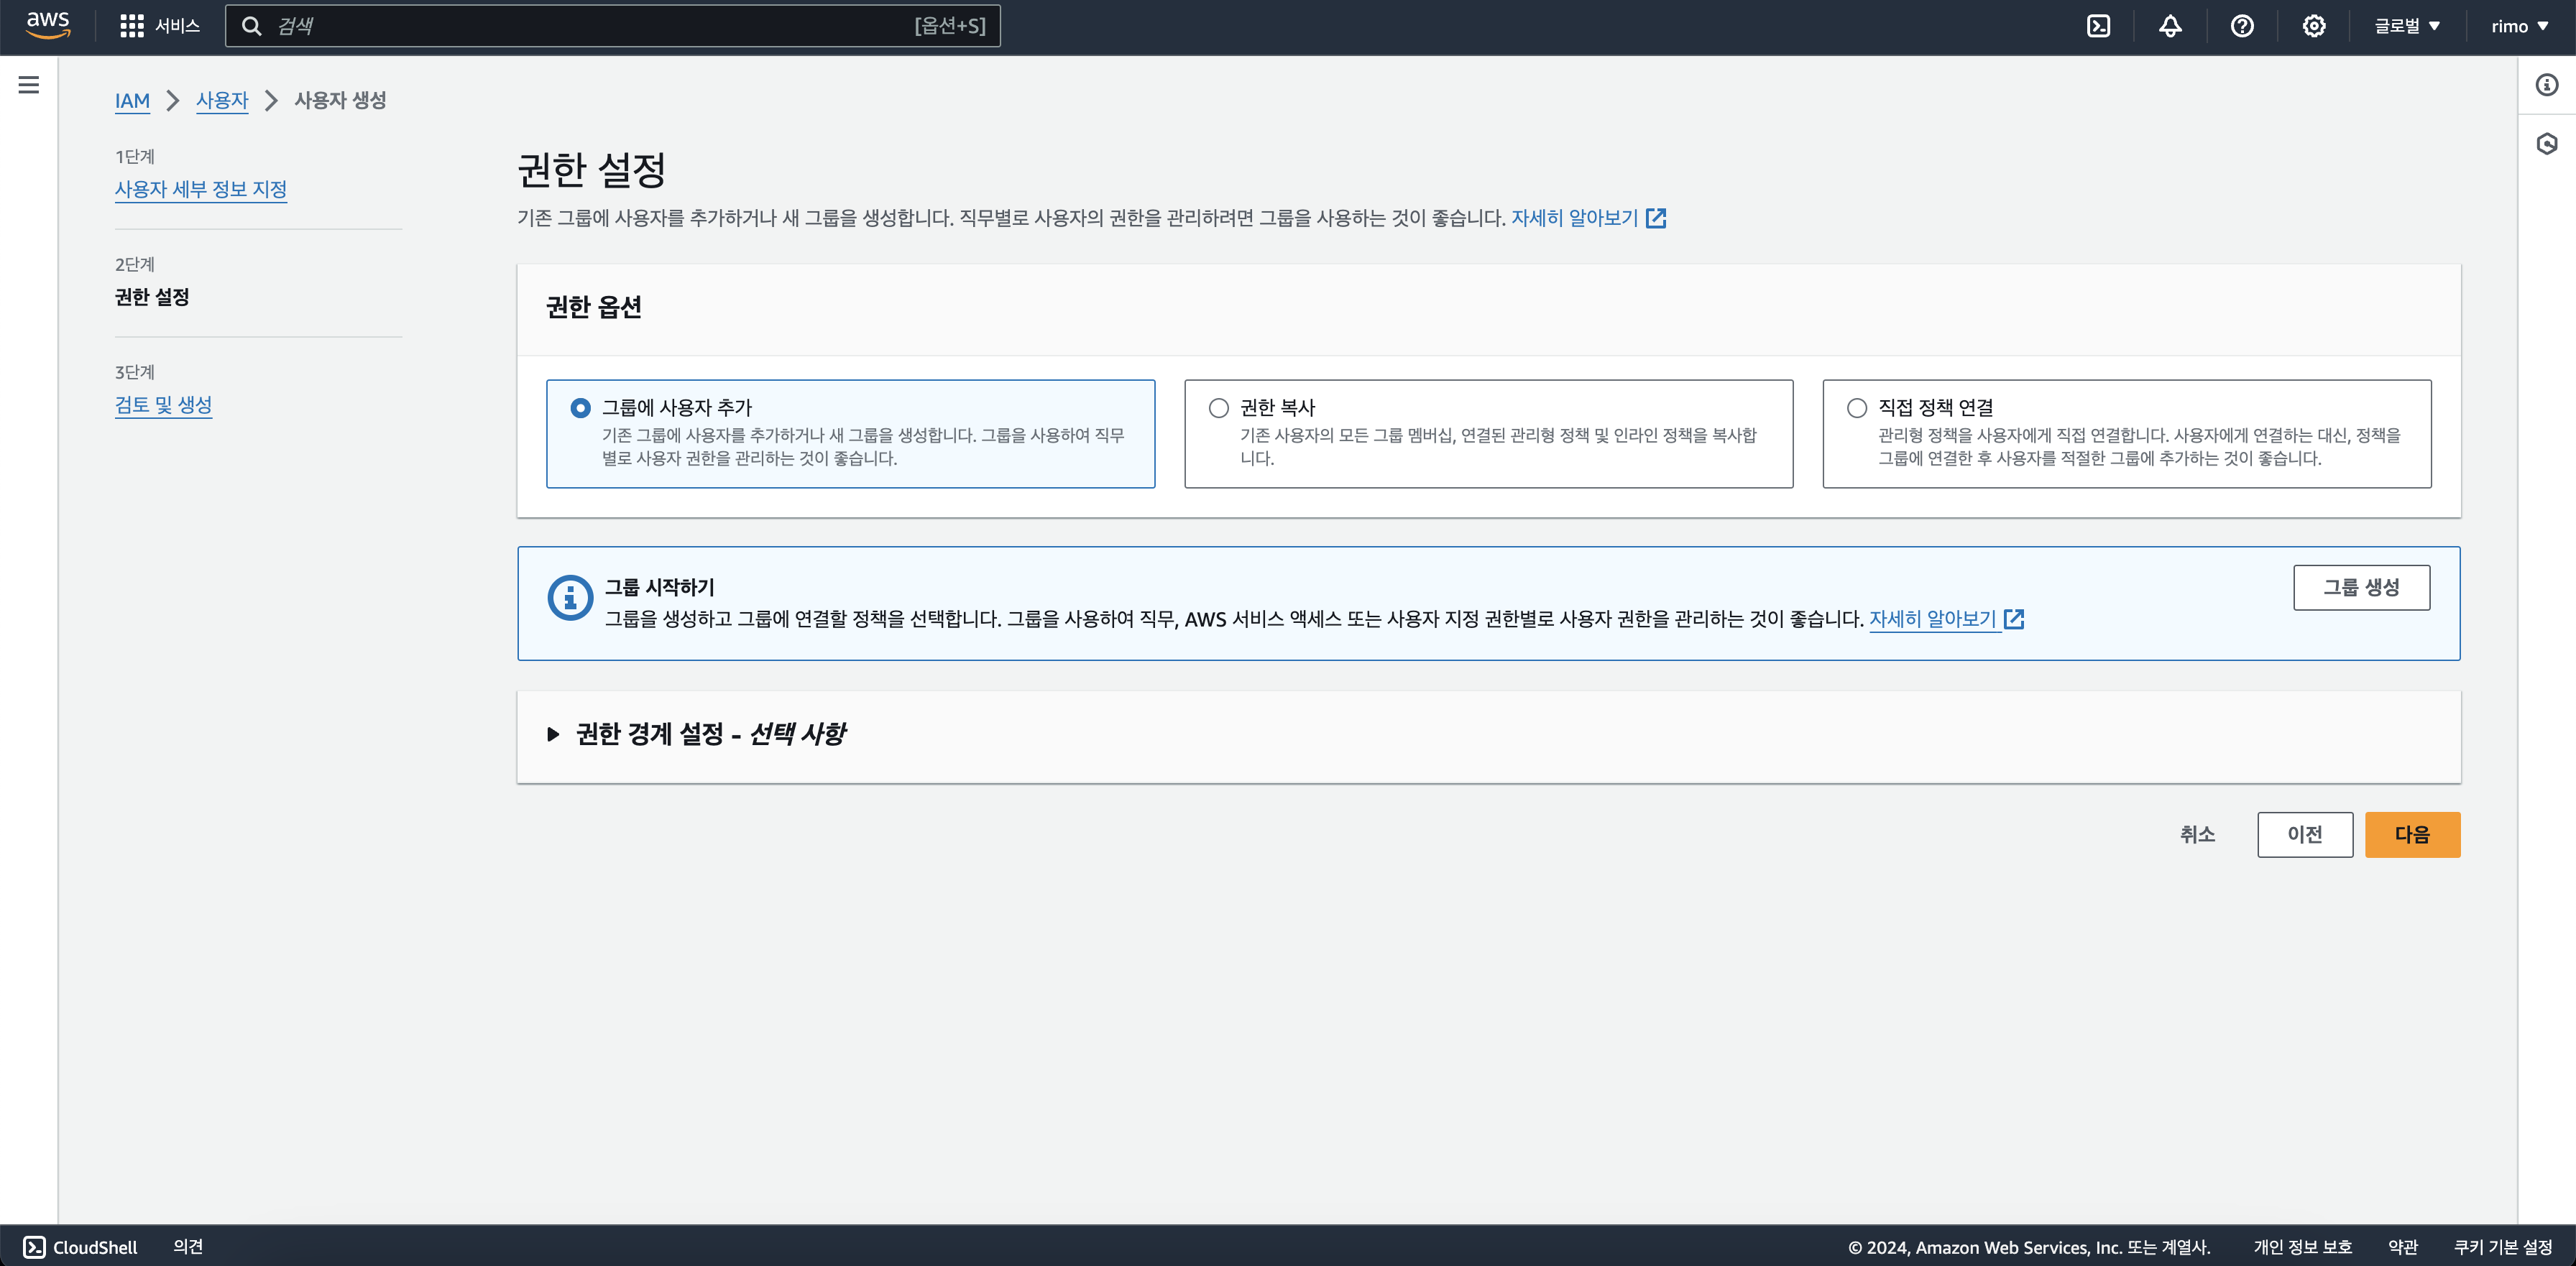Image resolution: width=2576 pixels, height=1266 pixels.
Task: Open the notifications bell icon
Action: click(x=2170, y=26)
